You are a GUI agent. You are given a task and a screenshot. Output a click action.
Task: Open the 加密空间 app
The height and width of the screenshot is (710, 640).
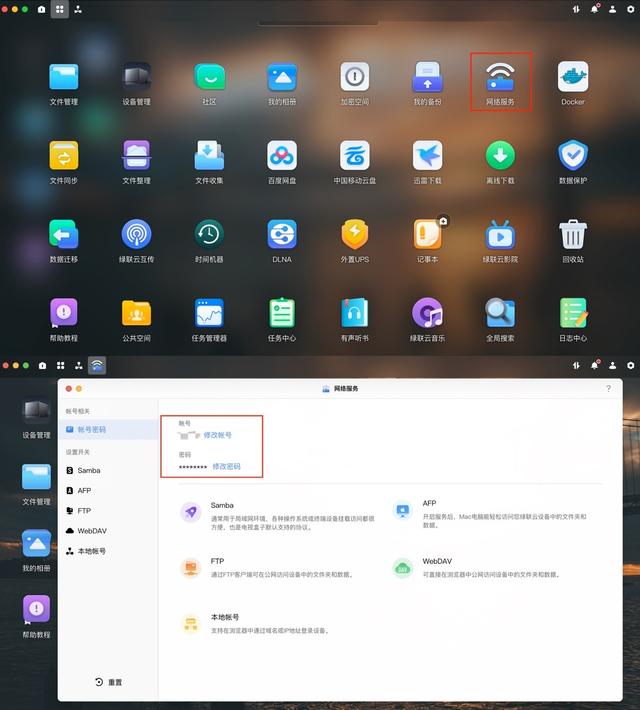[x=355, y=82]
